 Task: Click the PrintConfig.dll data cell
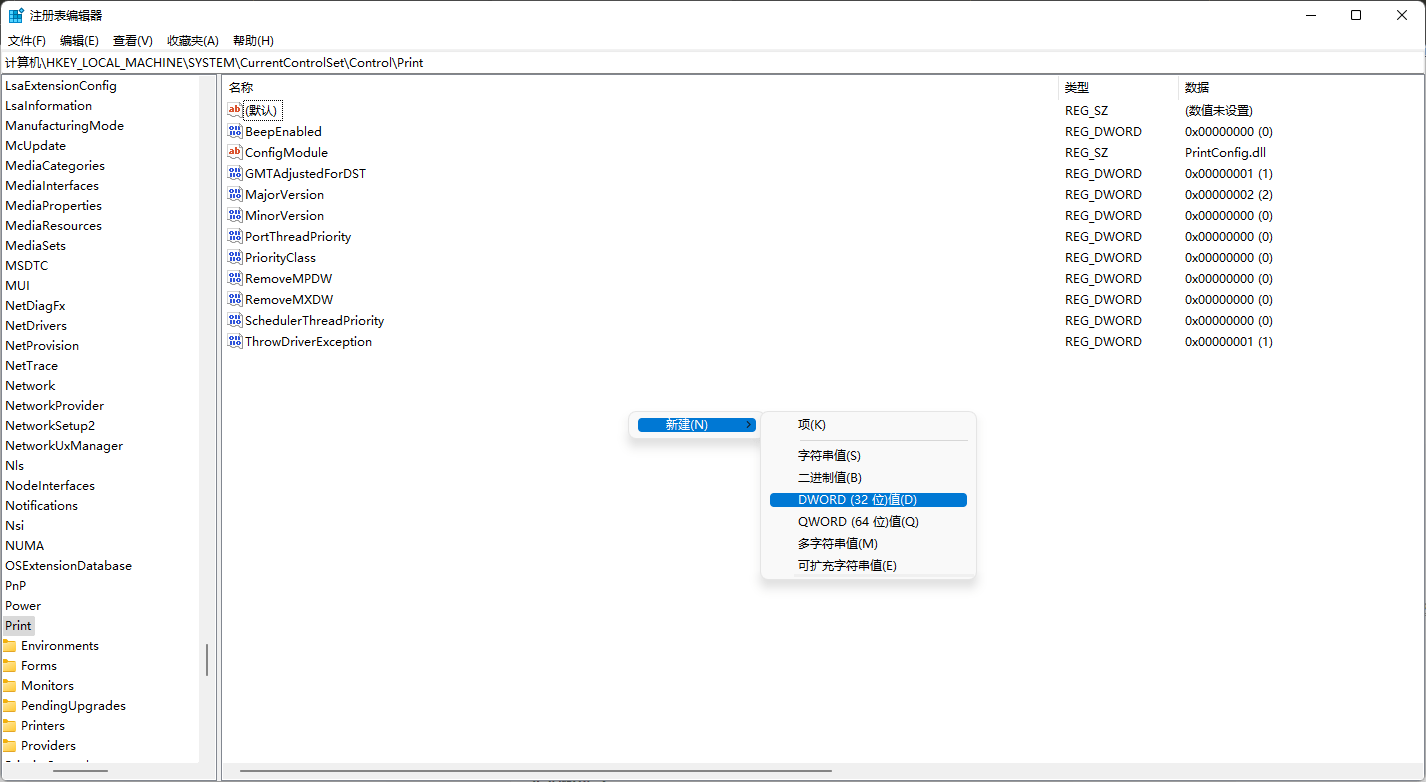point(1225,152)
